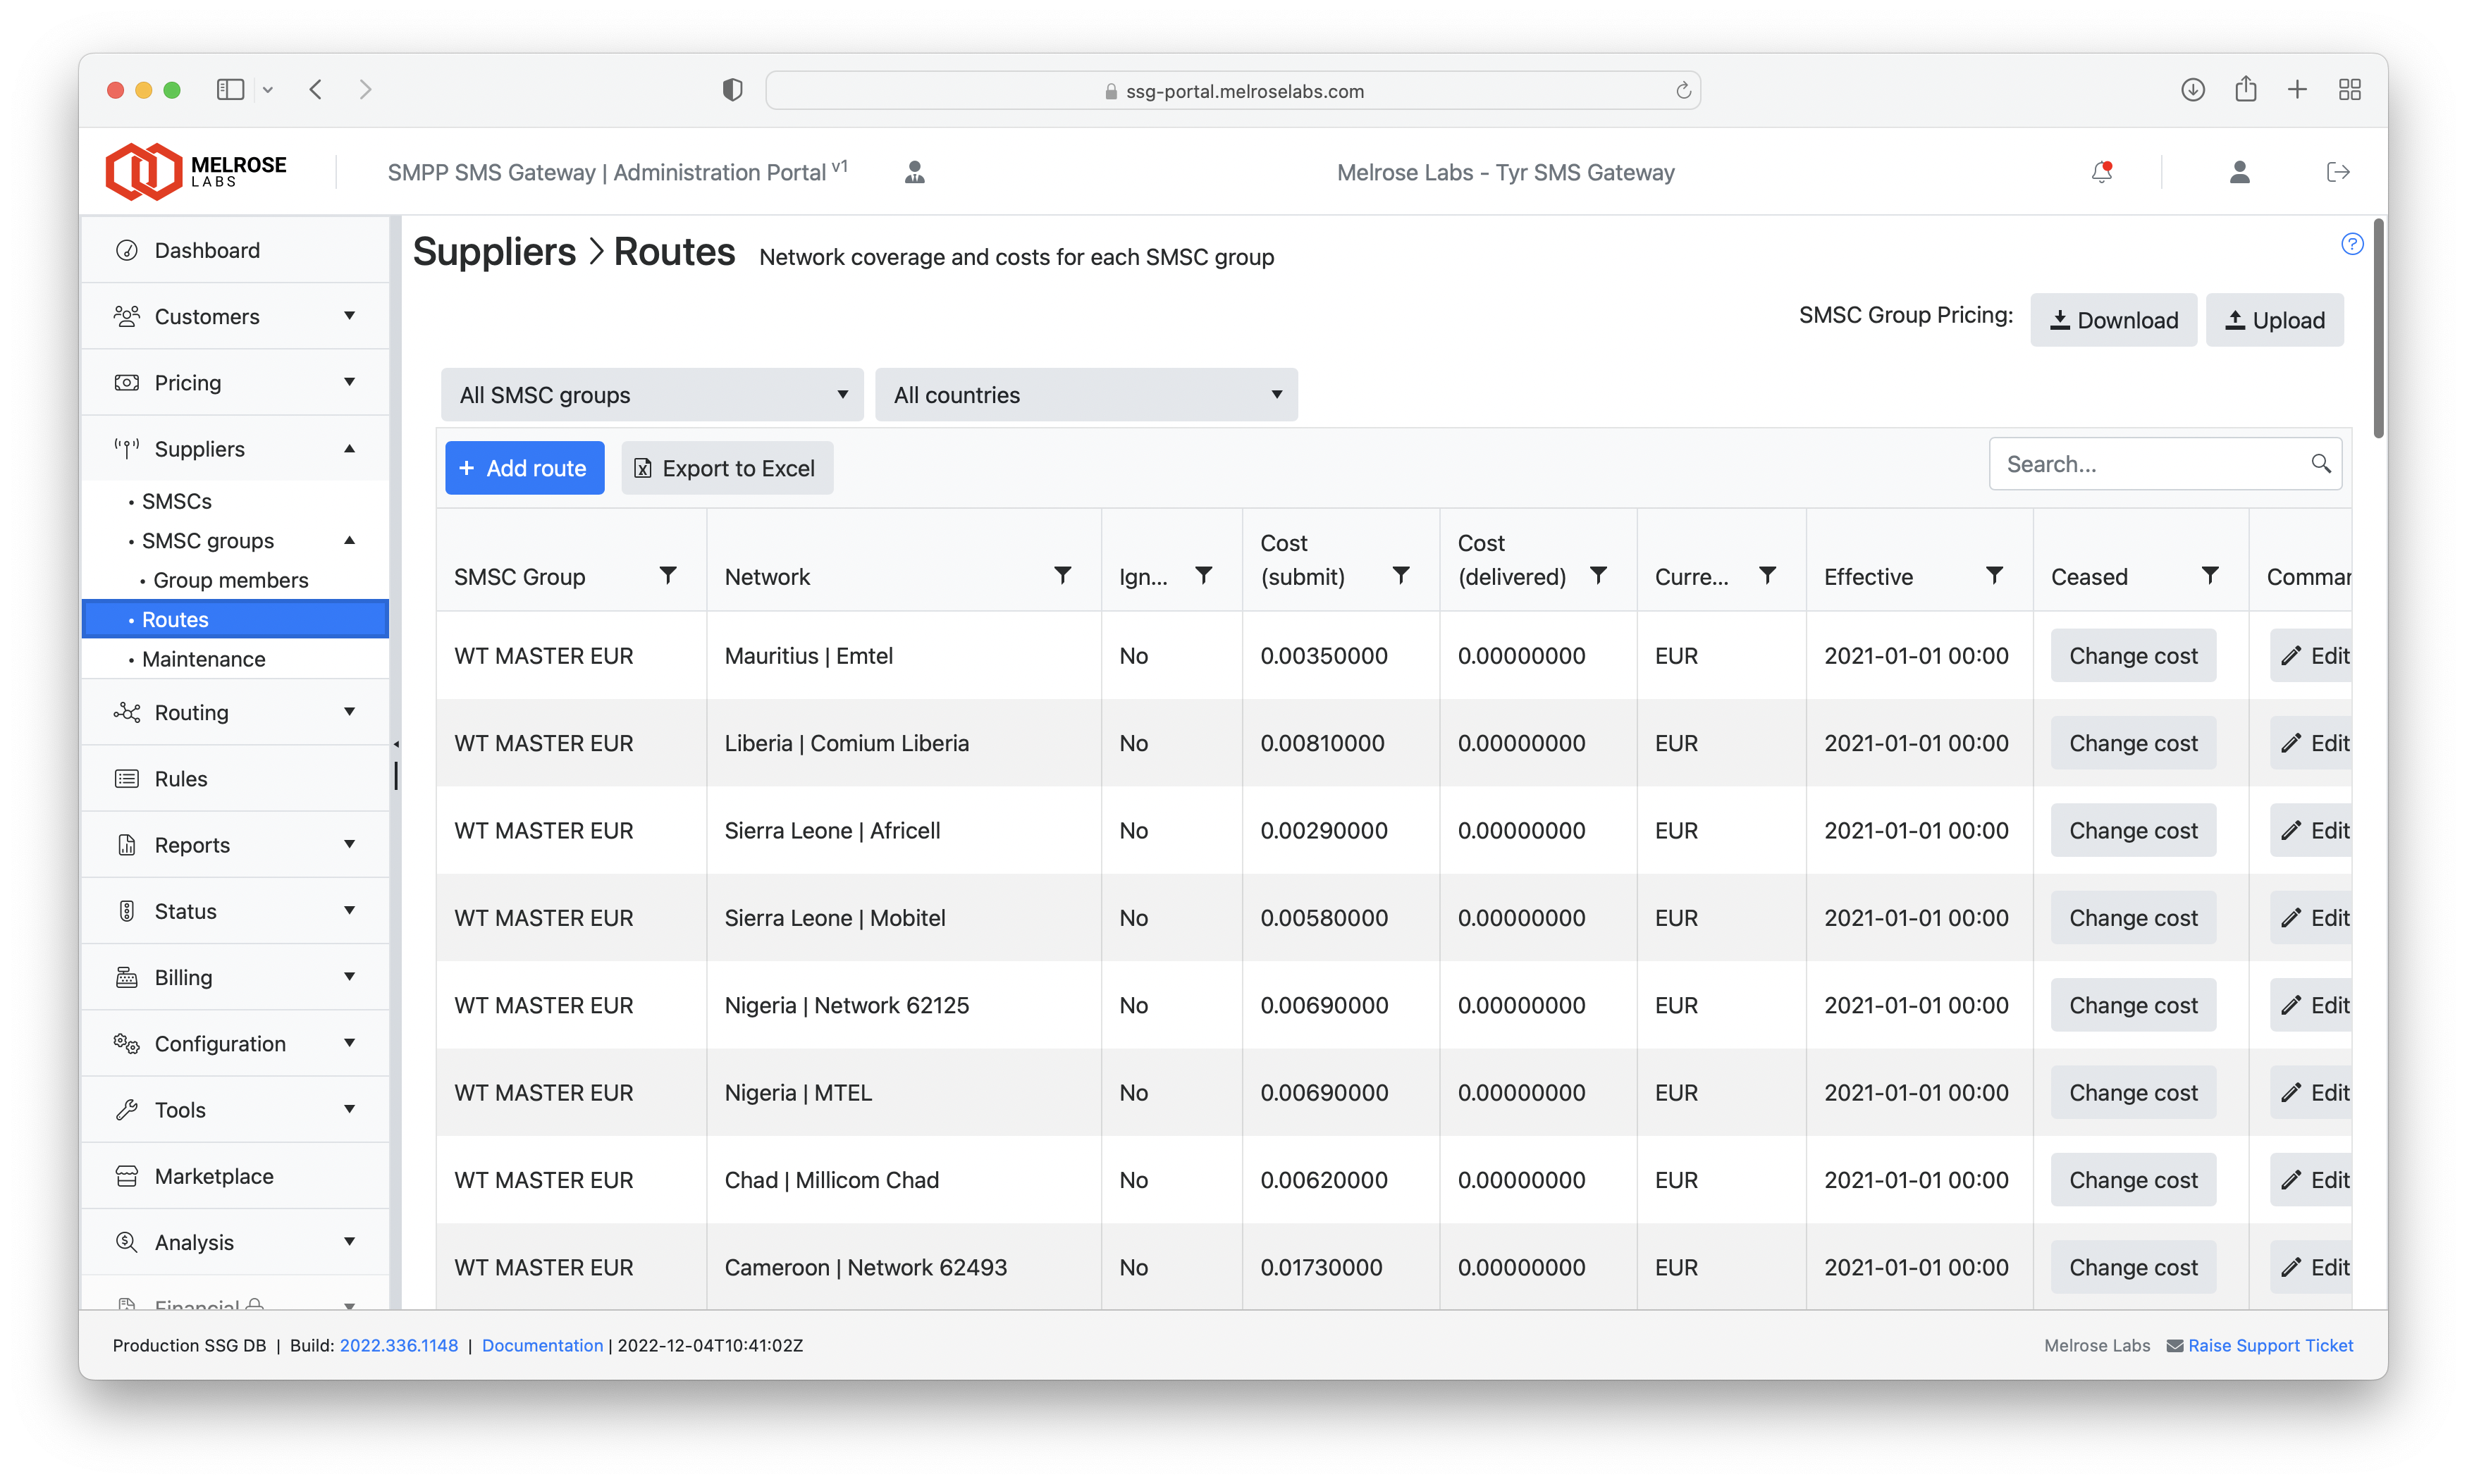Screen dimensions: 2467x1484
Task: Click the help question mark icon
Action: pos(2352,244)
